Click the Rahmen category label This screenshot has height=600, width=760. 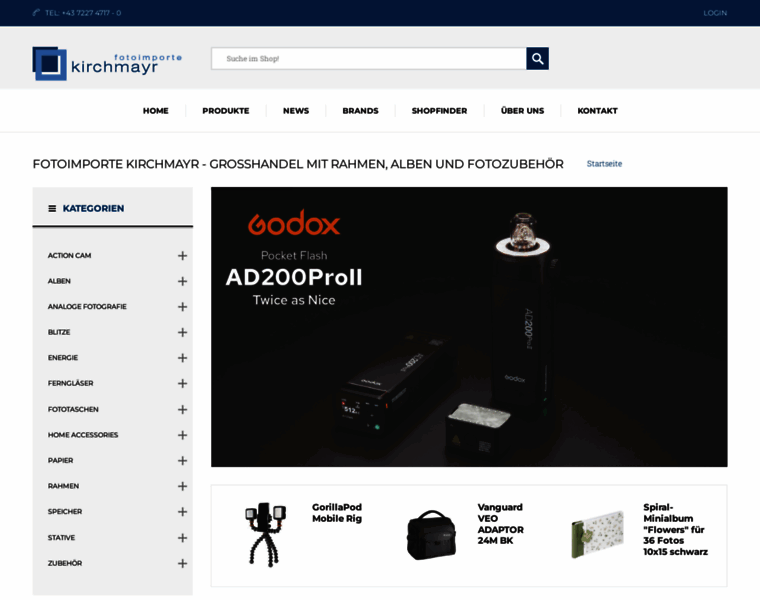click(x=63, y=486)
